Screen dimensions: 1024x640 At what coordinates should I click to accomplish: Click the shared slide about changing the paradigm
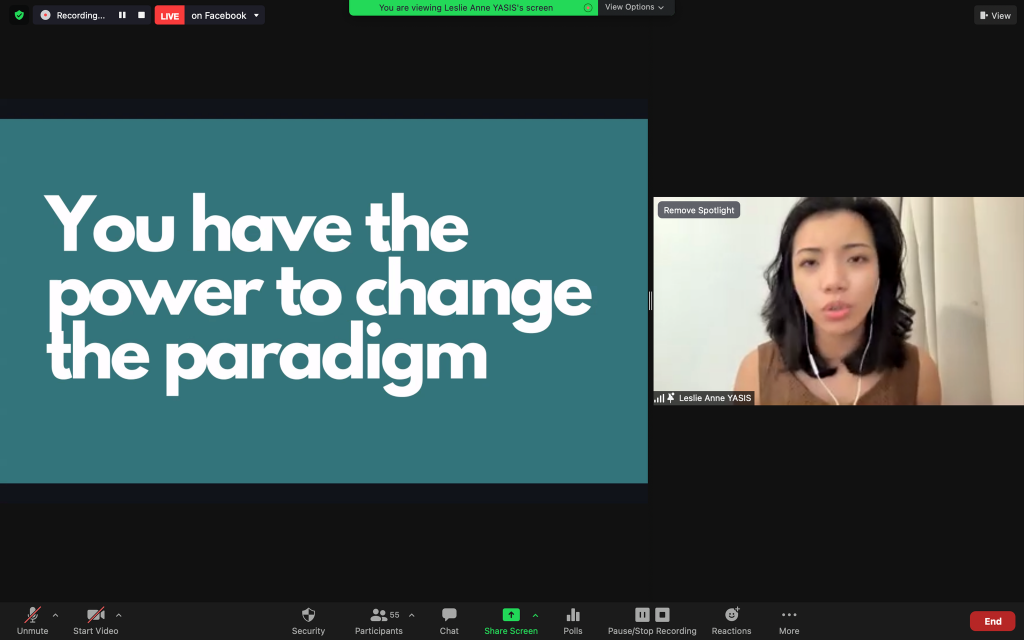(x=324, y=301)
